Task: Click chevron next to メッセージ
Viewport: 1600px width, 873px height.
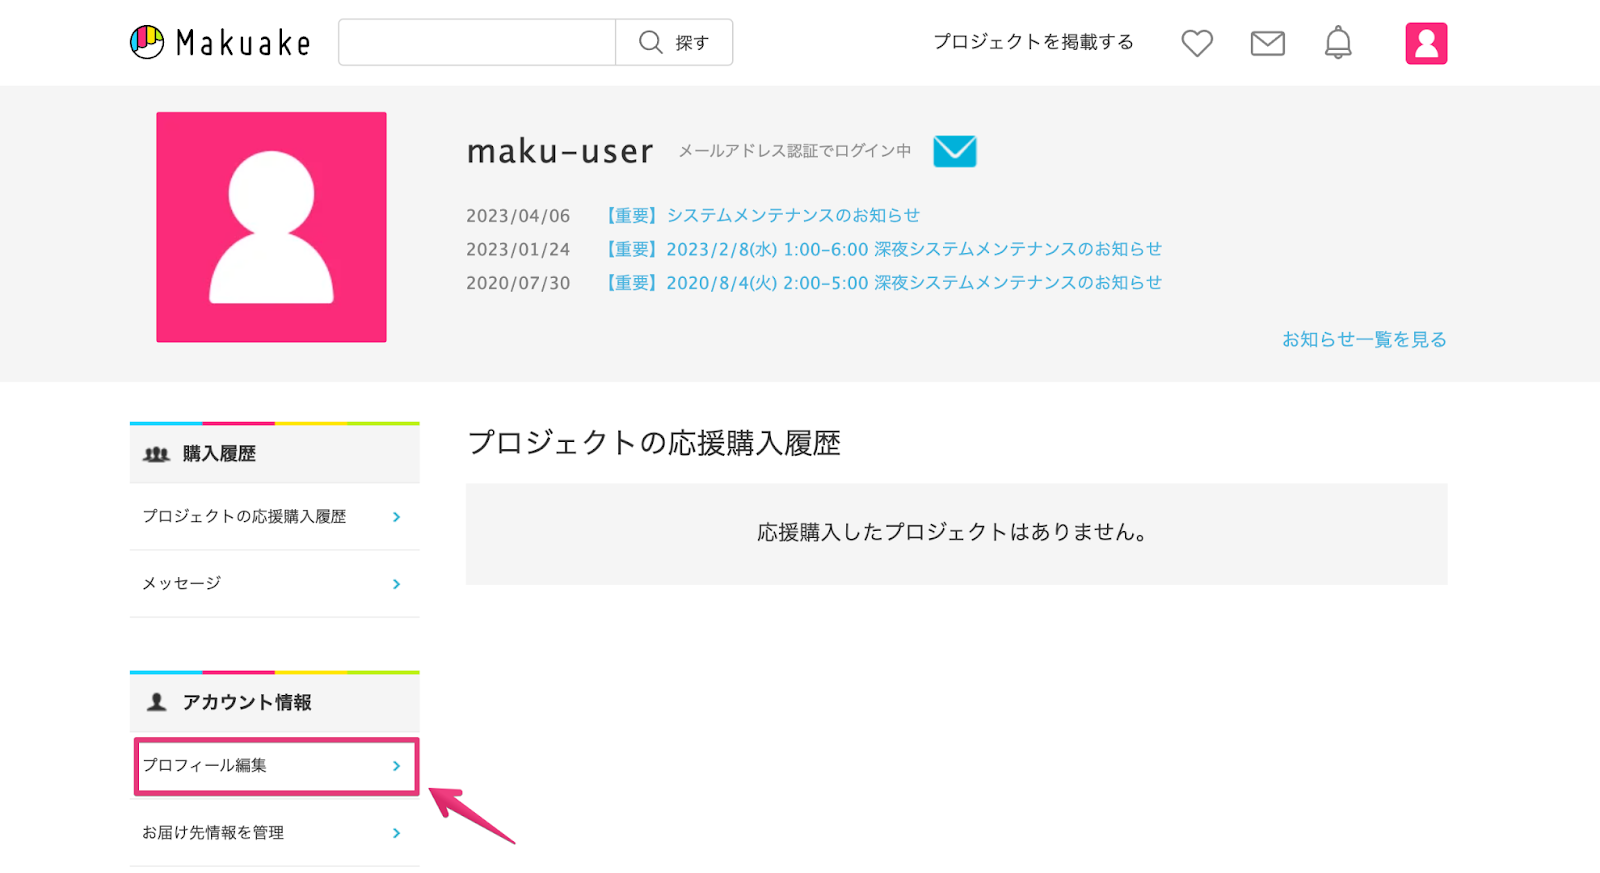Action: pyautogui.click(x=397, y=584)
